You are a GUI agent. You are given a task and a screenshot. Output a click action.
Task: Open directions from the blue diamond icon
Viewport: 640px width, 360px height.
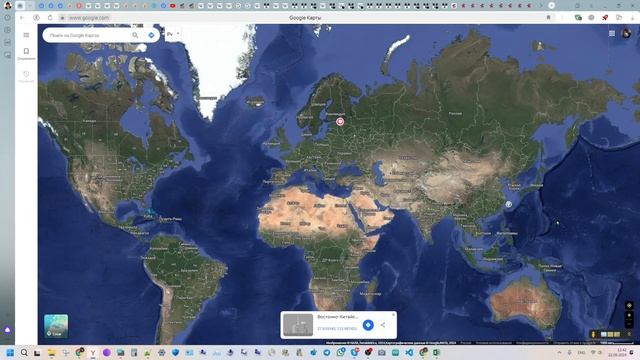[151, 35]
